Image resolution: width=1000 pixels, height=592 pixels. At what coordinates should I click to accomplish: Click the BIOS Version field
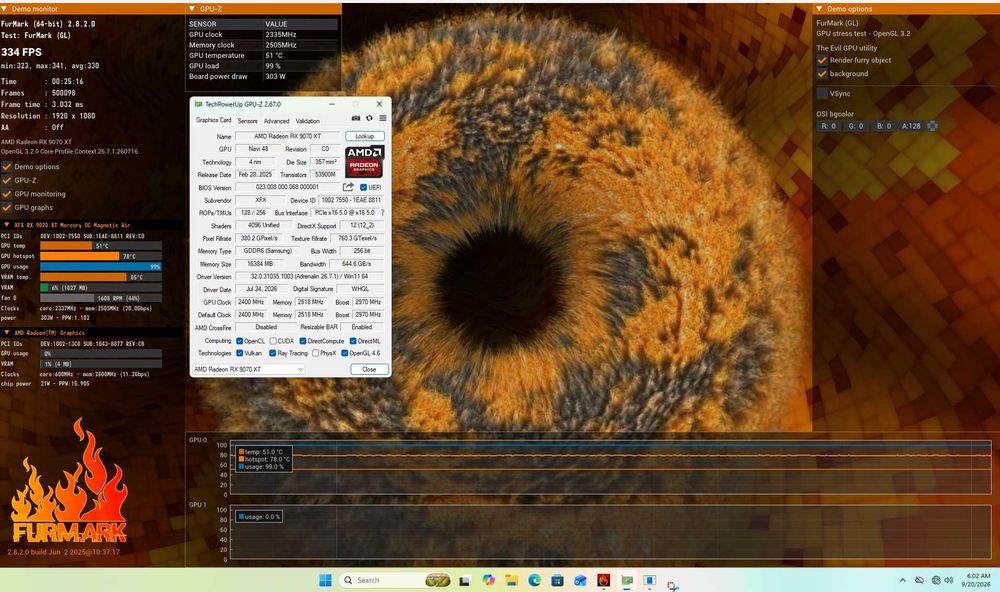point(287,187)
